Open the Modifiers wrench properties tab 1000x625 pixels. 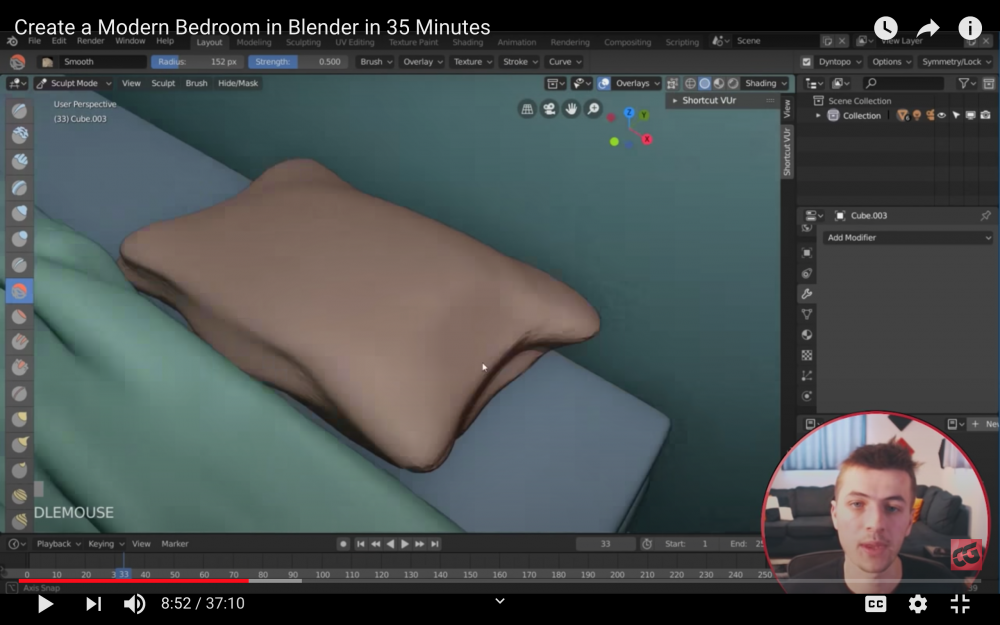pos(807,294)
